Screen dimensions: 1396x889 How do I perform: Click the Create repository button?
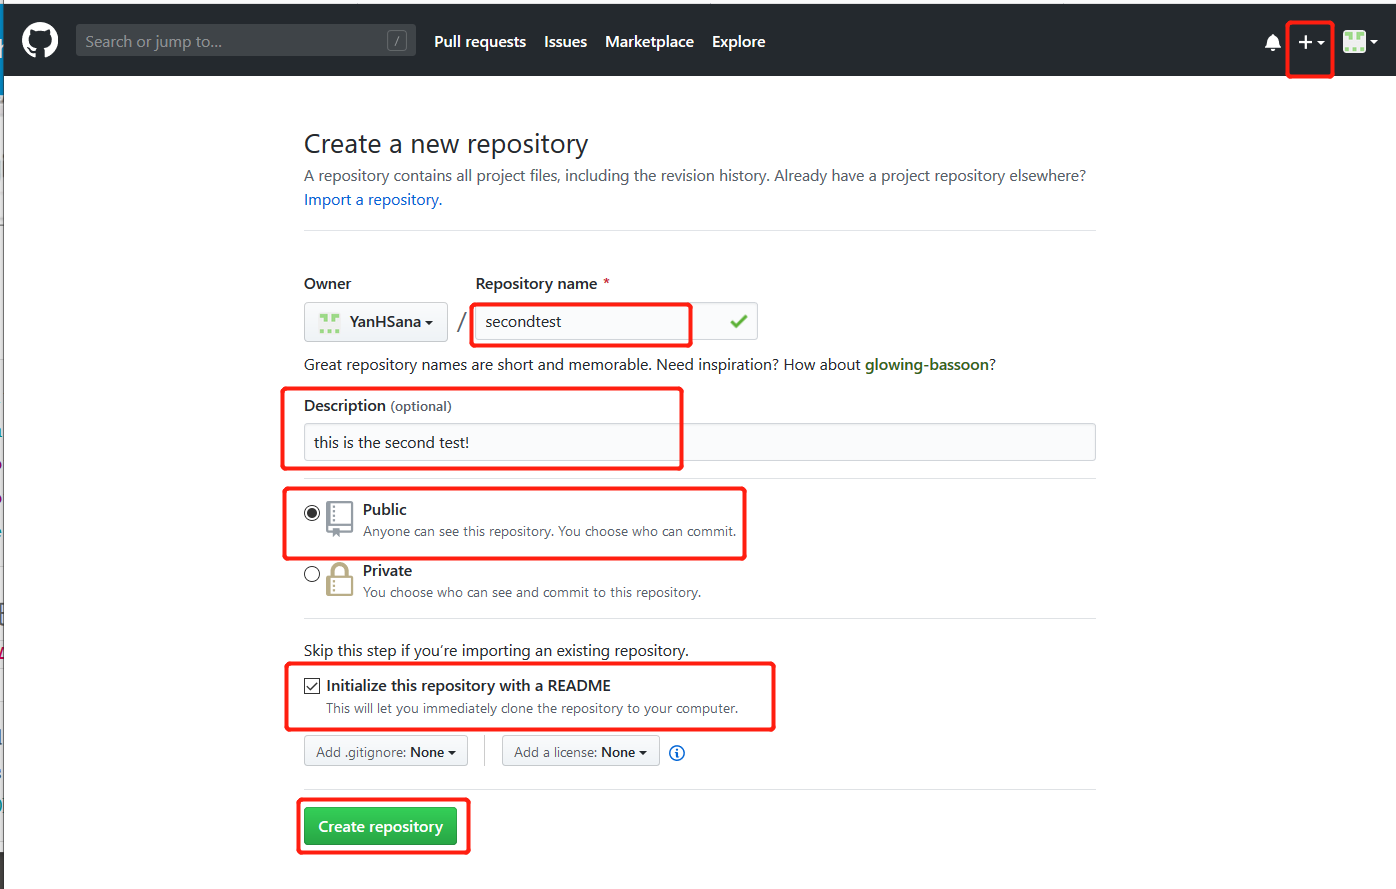380,826
